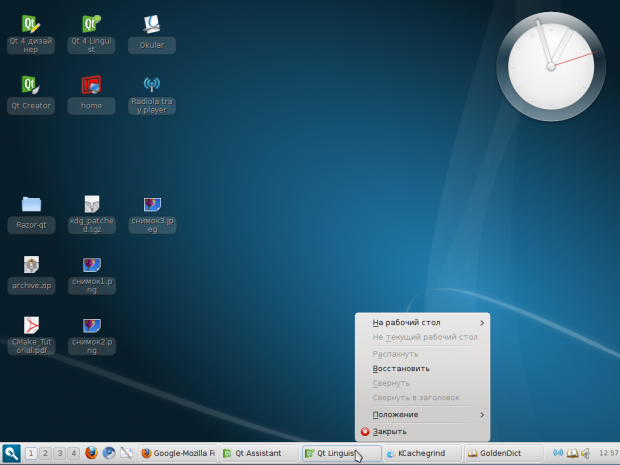Click the blue globe browser quick launch icon

tap(109, 453)
